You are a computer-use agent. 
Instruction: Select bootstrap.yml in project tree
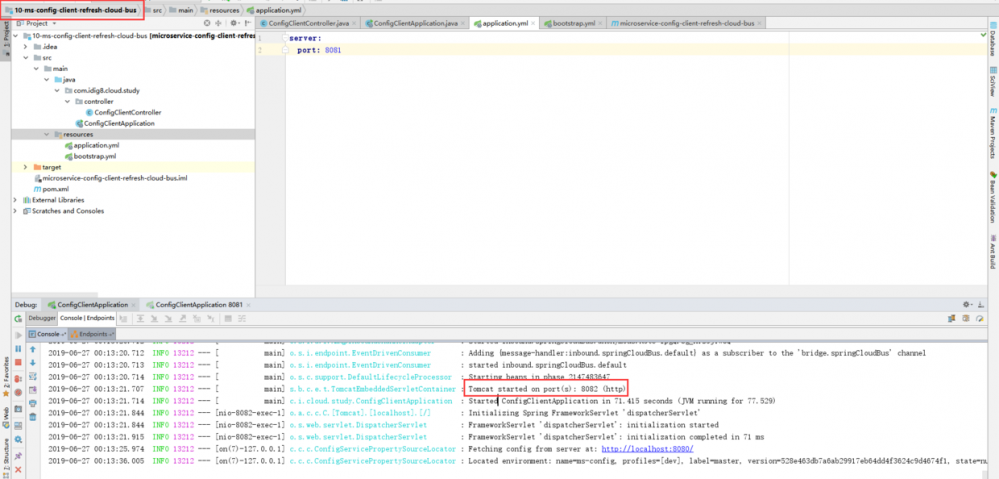pos(90,156)
